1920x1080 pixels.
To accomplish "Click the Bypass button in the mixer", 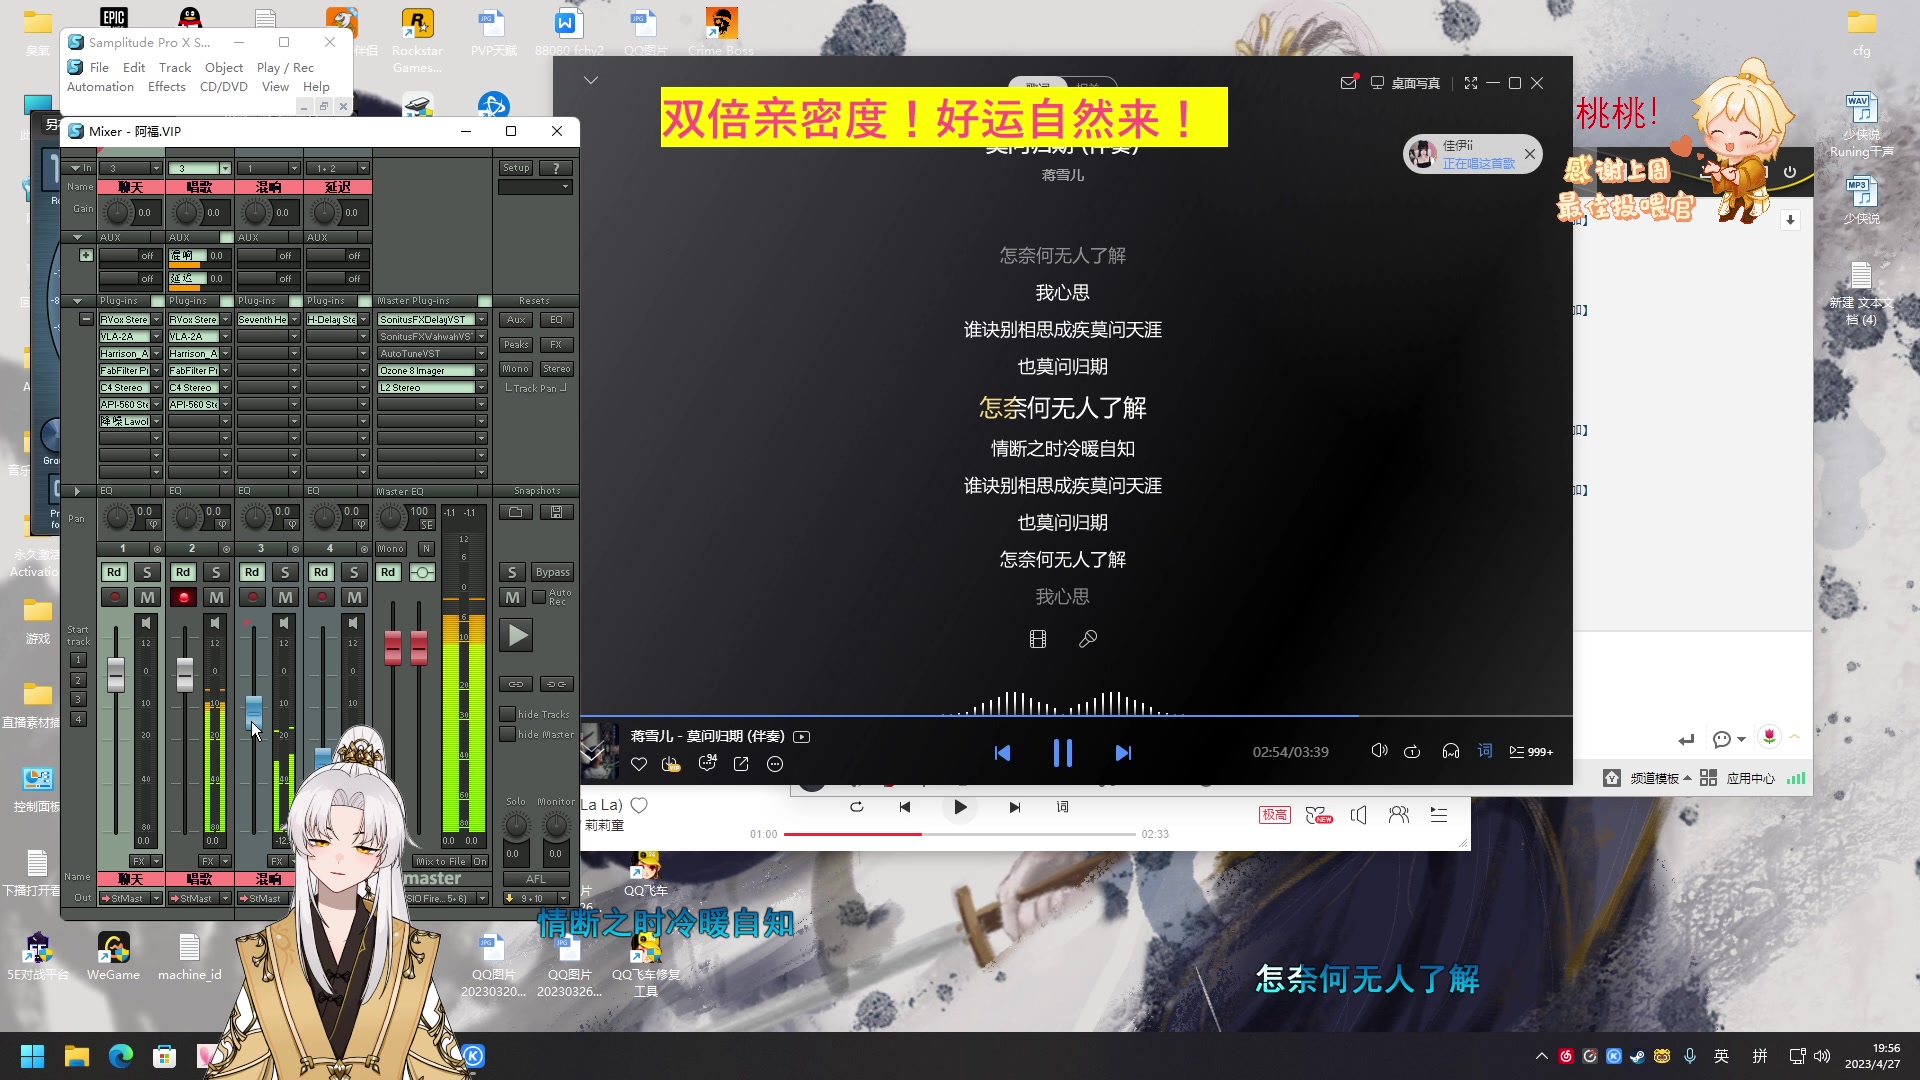I will tap(552, 572).
